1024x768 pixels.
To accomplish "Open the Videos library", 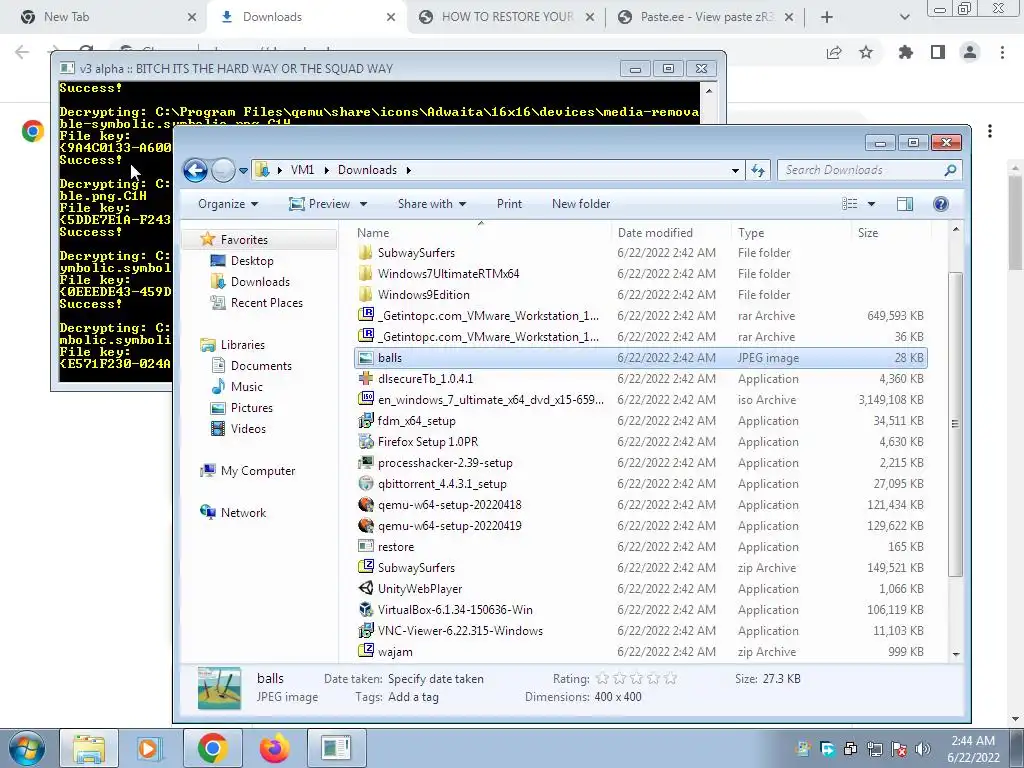I will pos(248,428).
